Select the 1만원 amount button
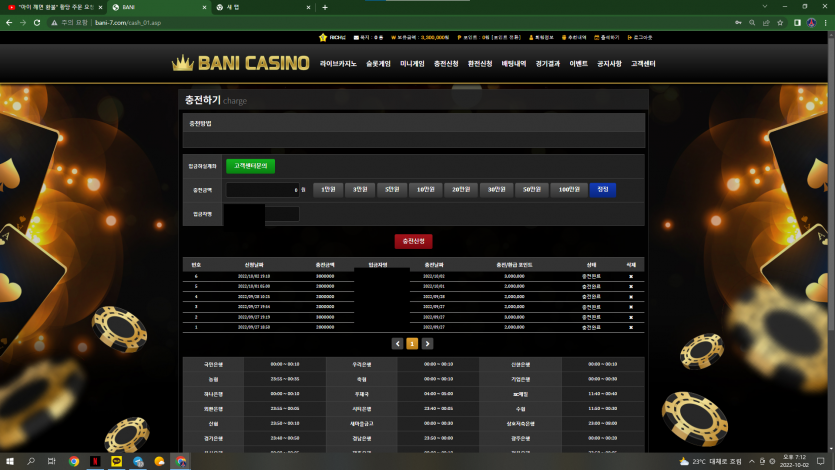 point(328,190)
